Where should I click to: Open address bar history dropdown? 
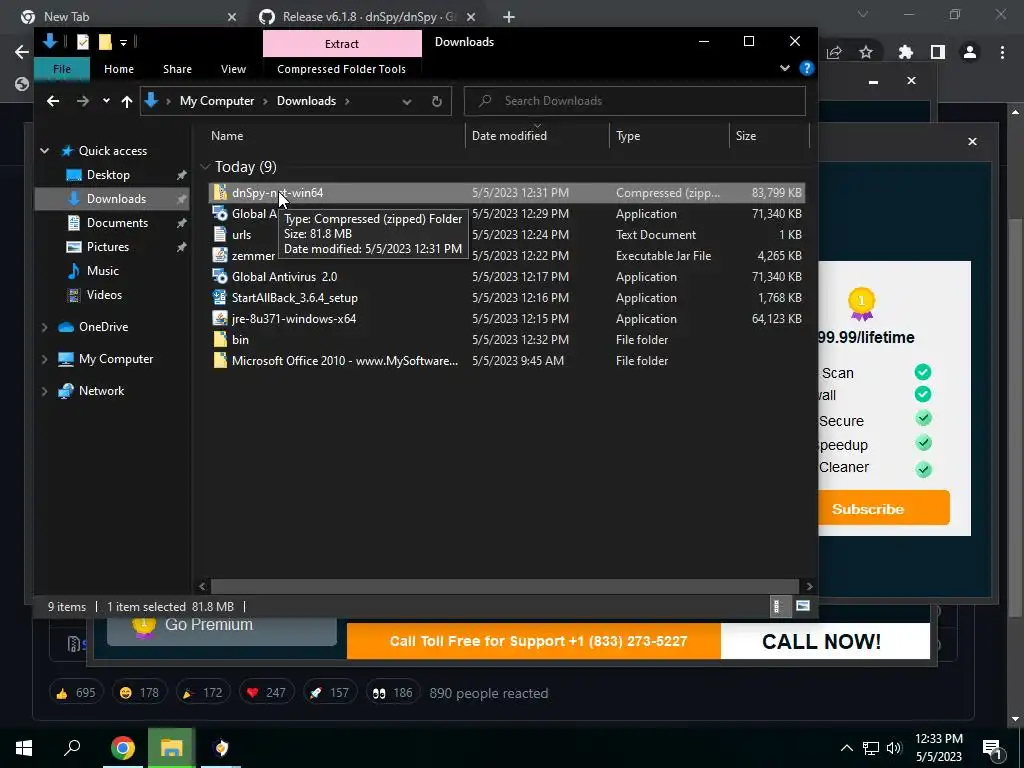(407, 101)
